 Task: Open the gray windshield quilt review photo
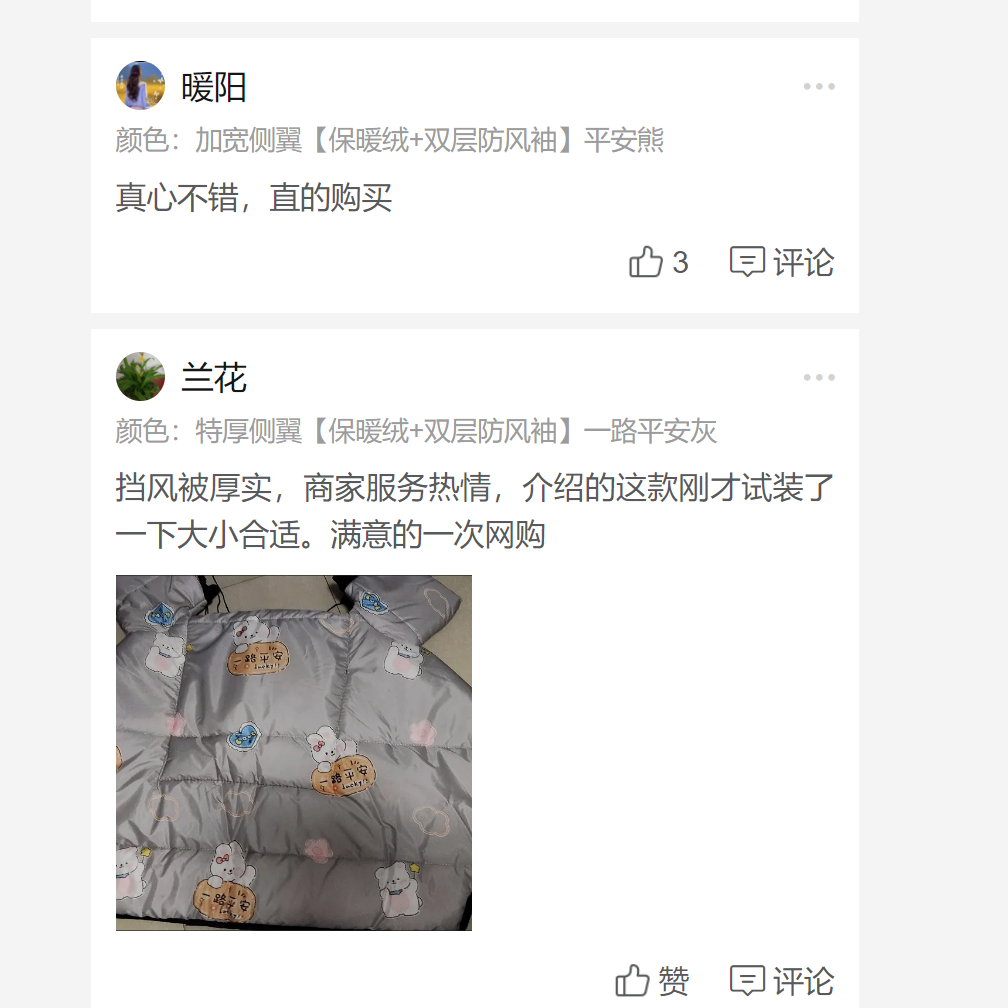294,753
